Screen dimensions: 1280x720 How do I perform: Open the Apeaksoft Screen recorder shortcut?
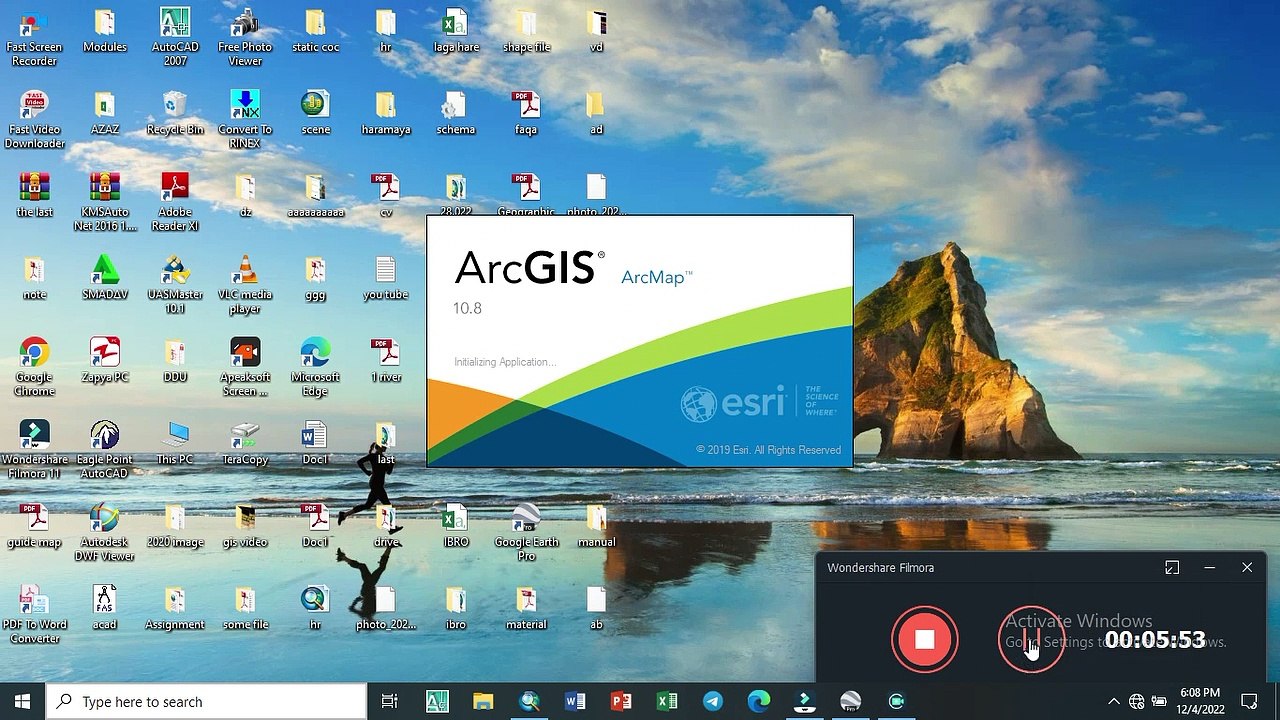(245, 367)
